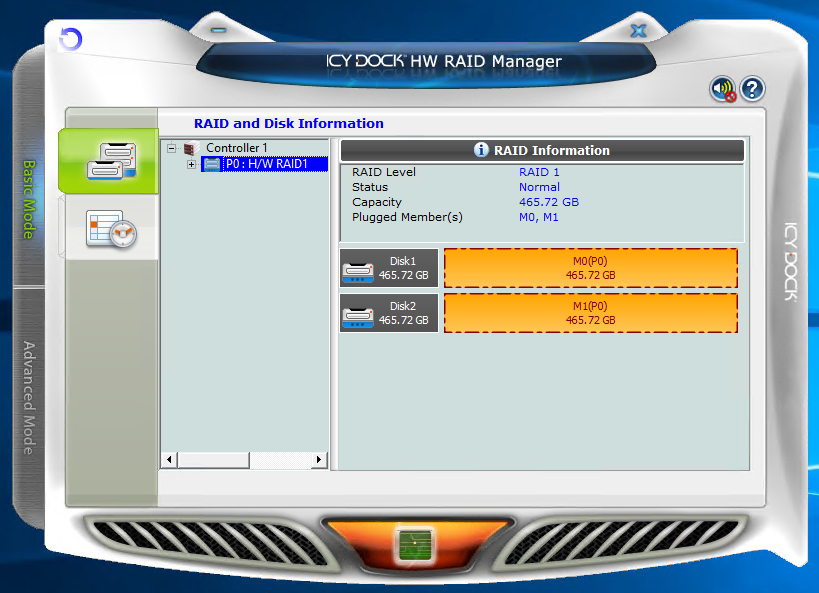Click the green chip icon at bottom
Viewport: 819px width, 593px height.
point(415,544)
